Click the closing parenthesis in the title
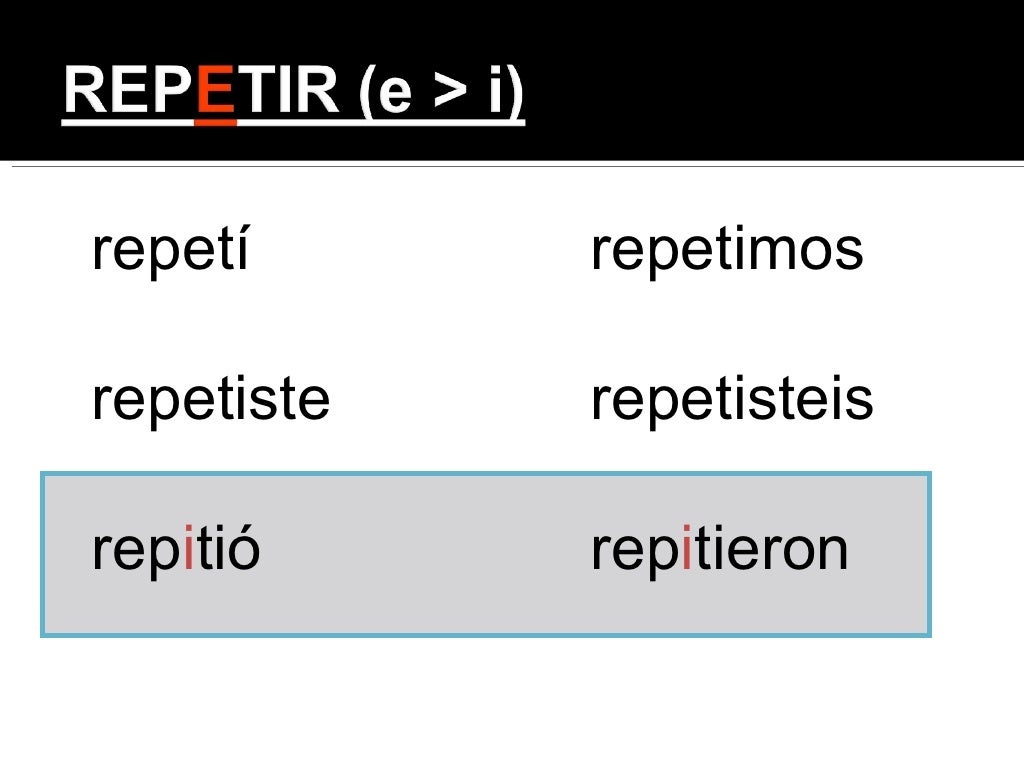This screenshot has height=768, width=1024. coord(514,93)
